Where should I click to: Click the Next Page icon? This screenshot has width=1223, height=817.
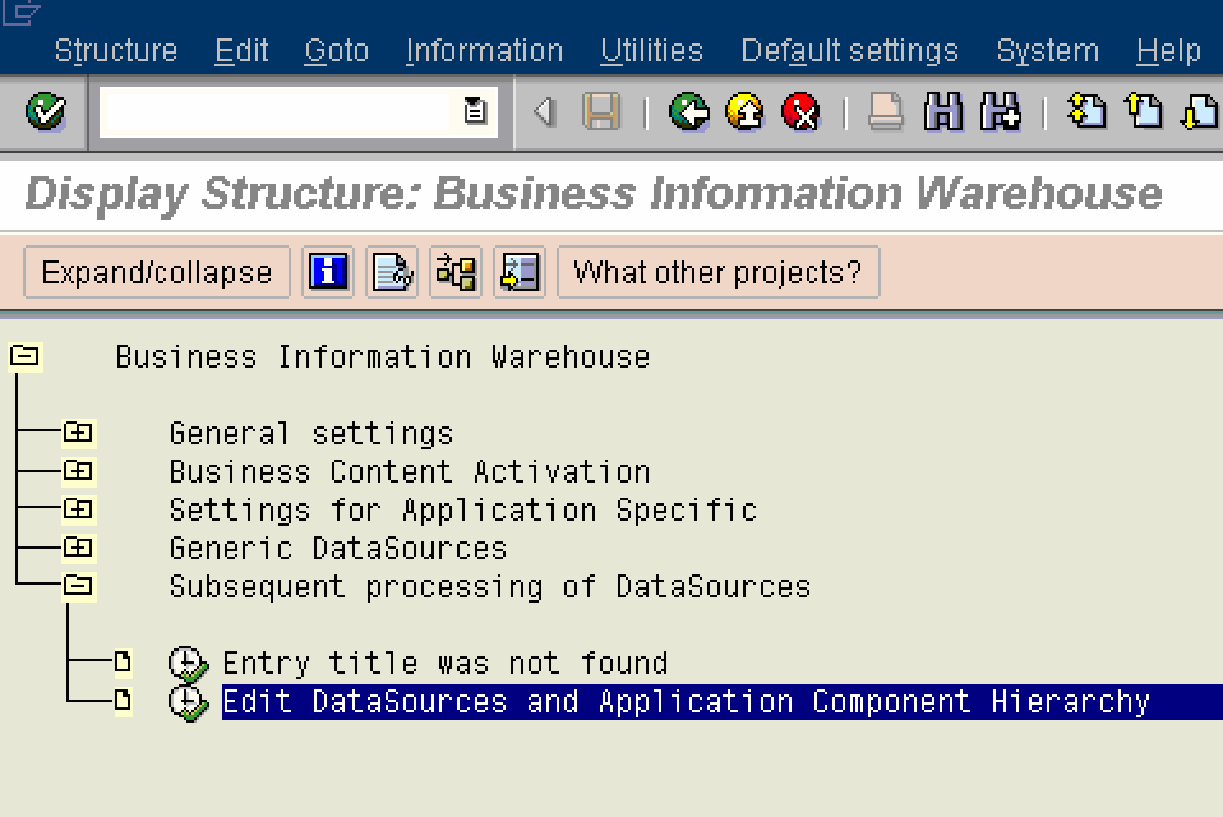[x=1201, y=111]
